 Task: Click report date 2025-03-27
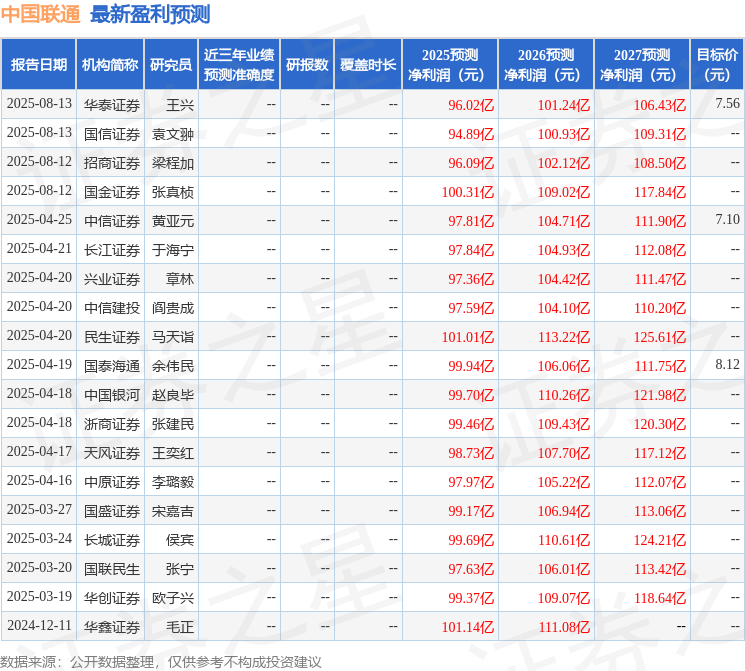tap(39, 509)
